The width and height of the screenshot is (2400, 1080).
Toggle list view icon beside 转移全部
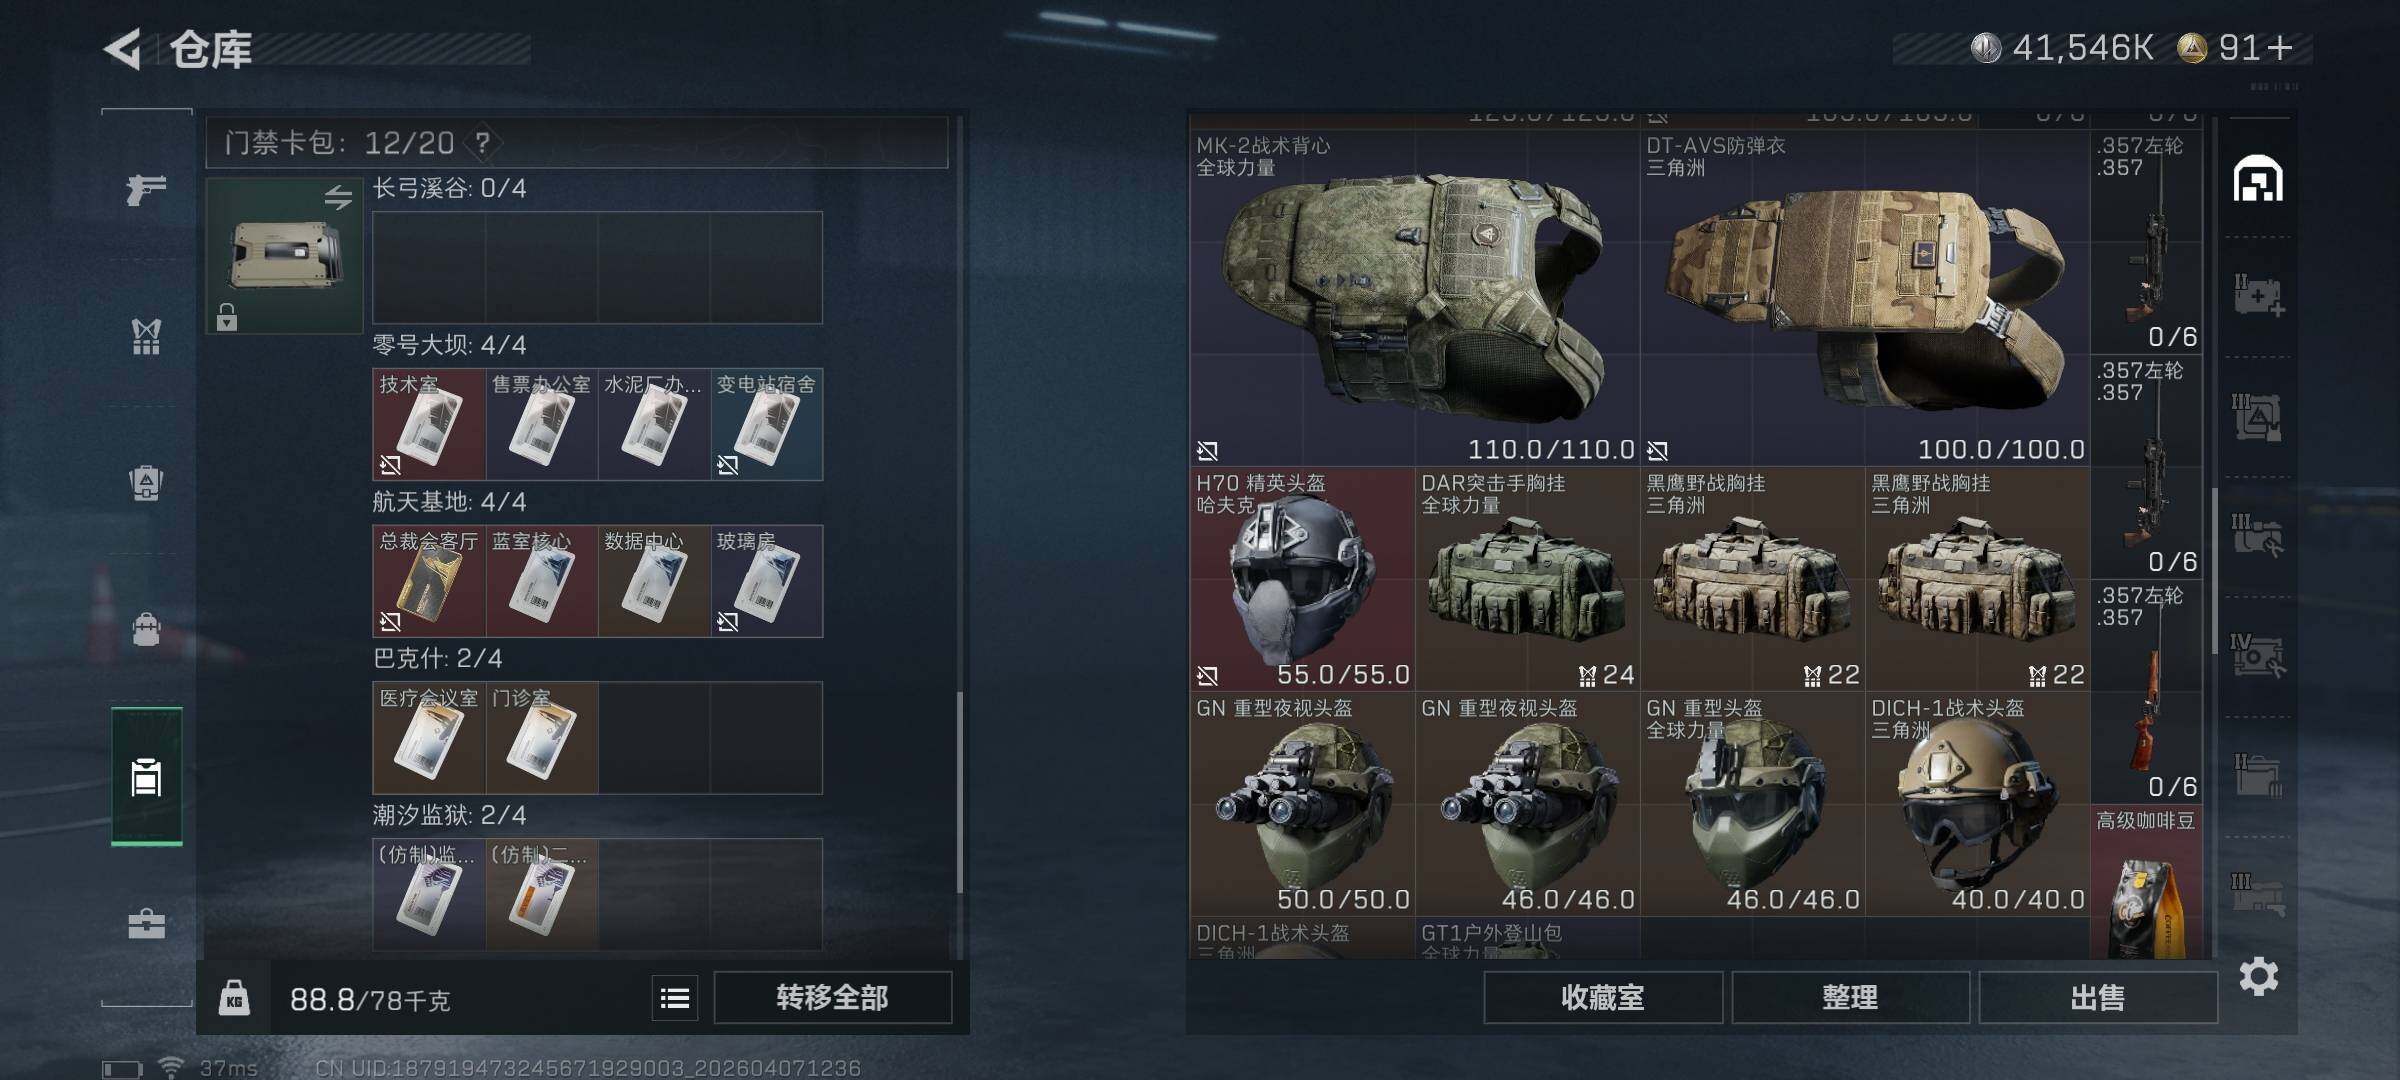675,998
